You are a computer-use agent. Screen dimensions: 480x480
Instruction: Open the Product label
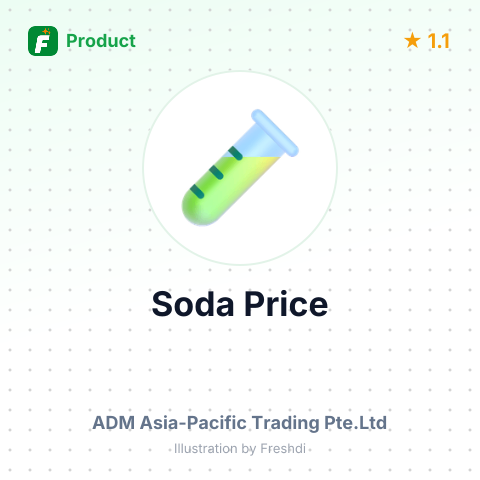coord(101,41)
